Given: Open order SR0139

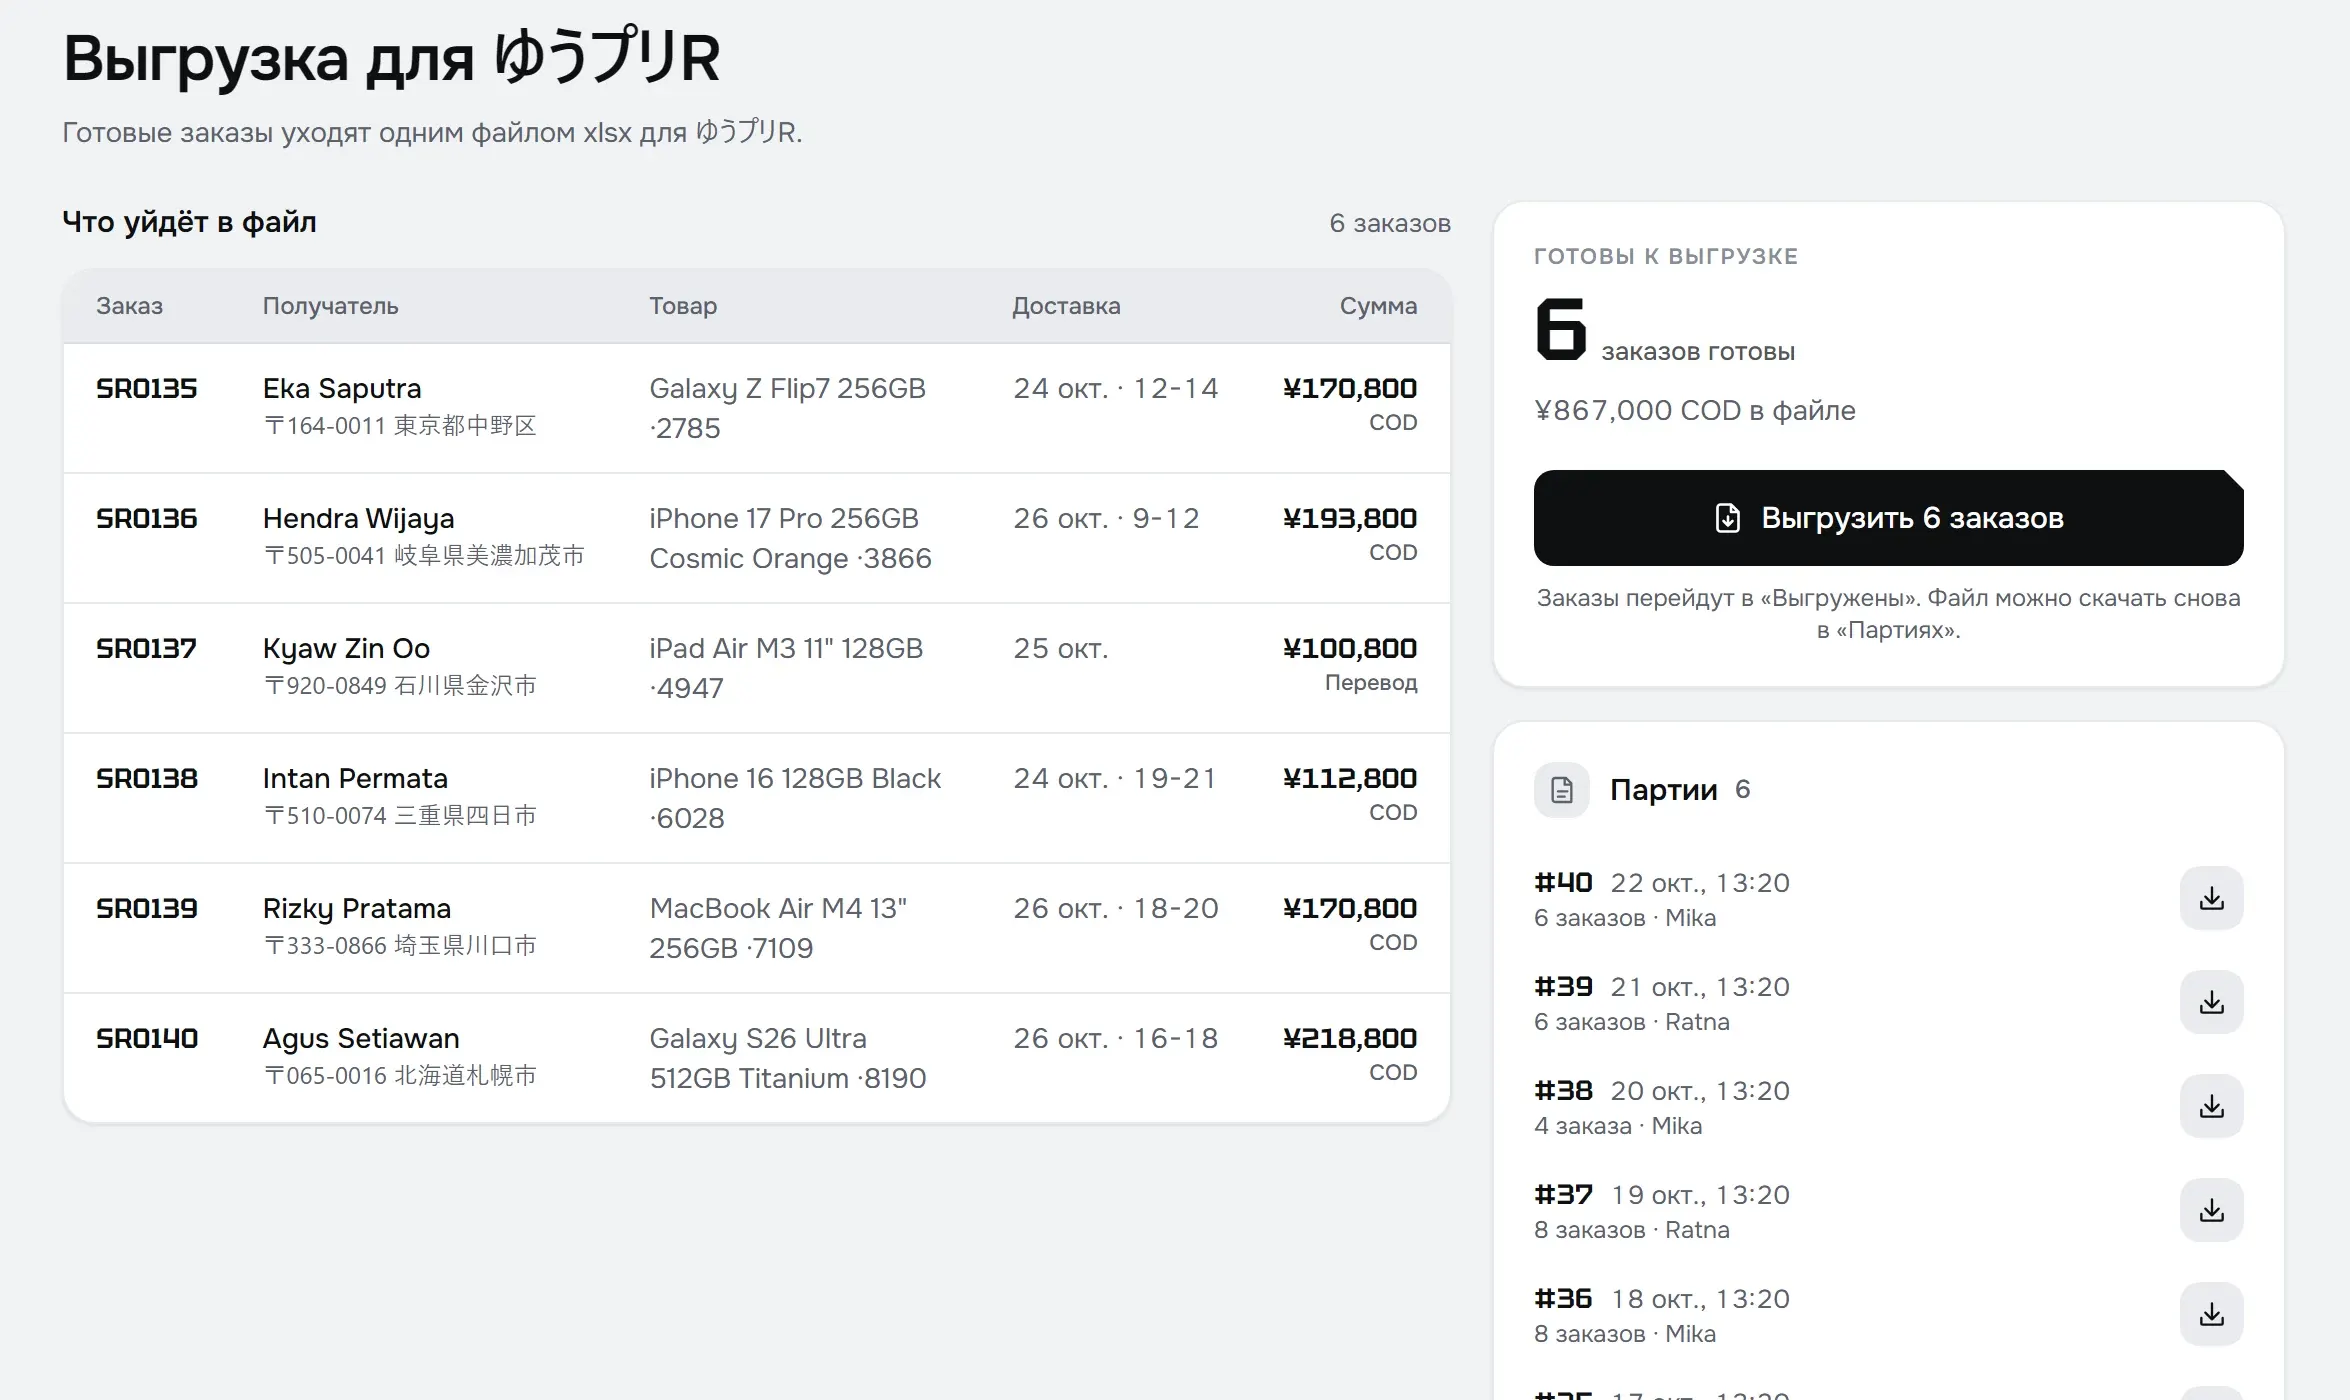Looking at the screenshot, I should click(x=147, y=908).
